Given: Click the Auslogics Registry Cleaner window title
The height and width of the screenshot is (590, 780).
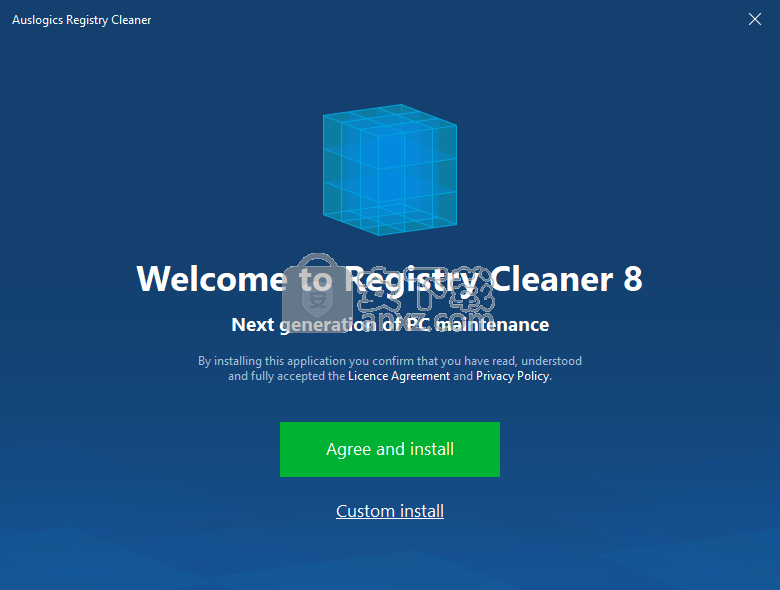Looking at the screenshot, I should click(x=82, y=20).
